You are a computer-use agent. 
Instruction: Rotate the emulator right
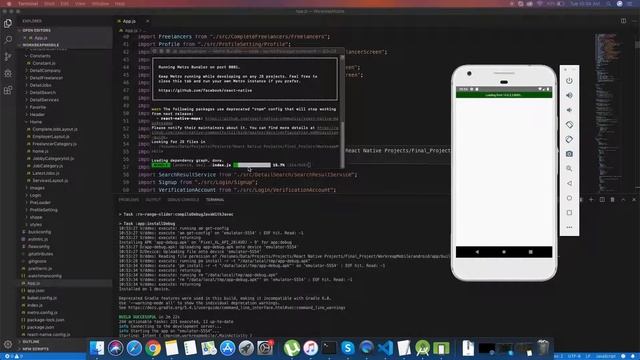[x=569, y=139]
